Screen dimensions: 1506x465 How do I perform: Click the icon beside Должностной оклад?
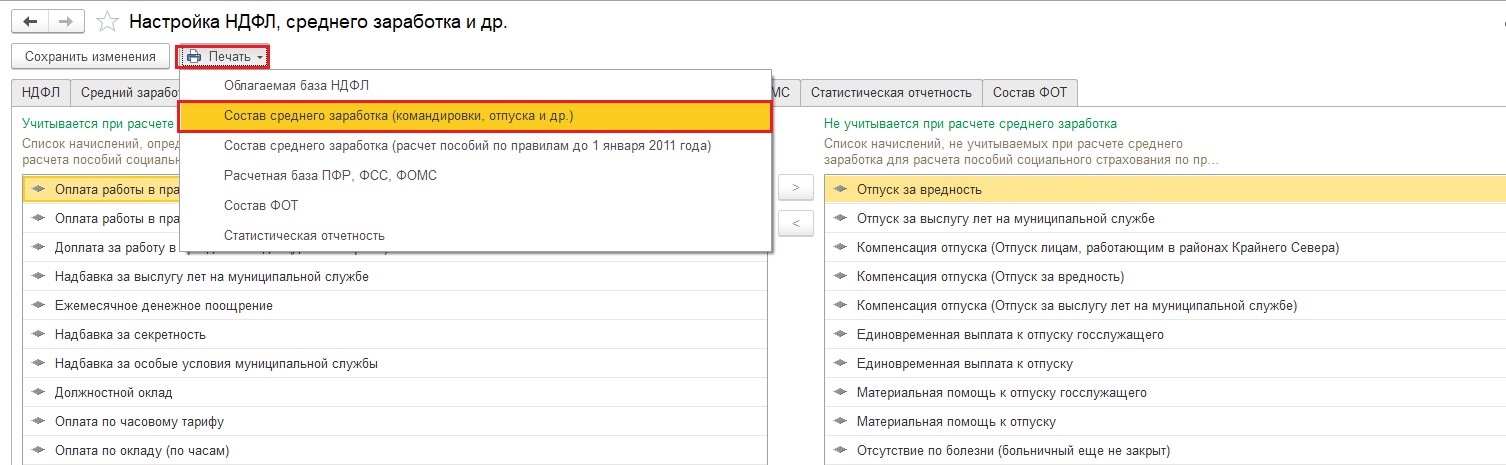click(38, 392)
